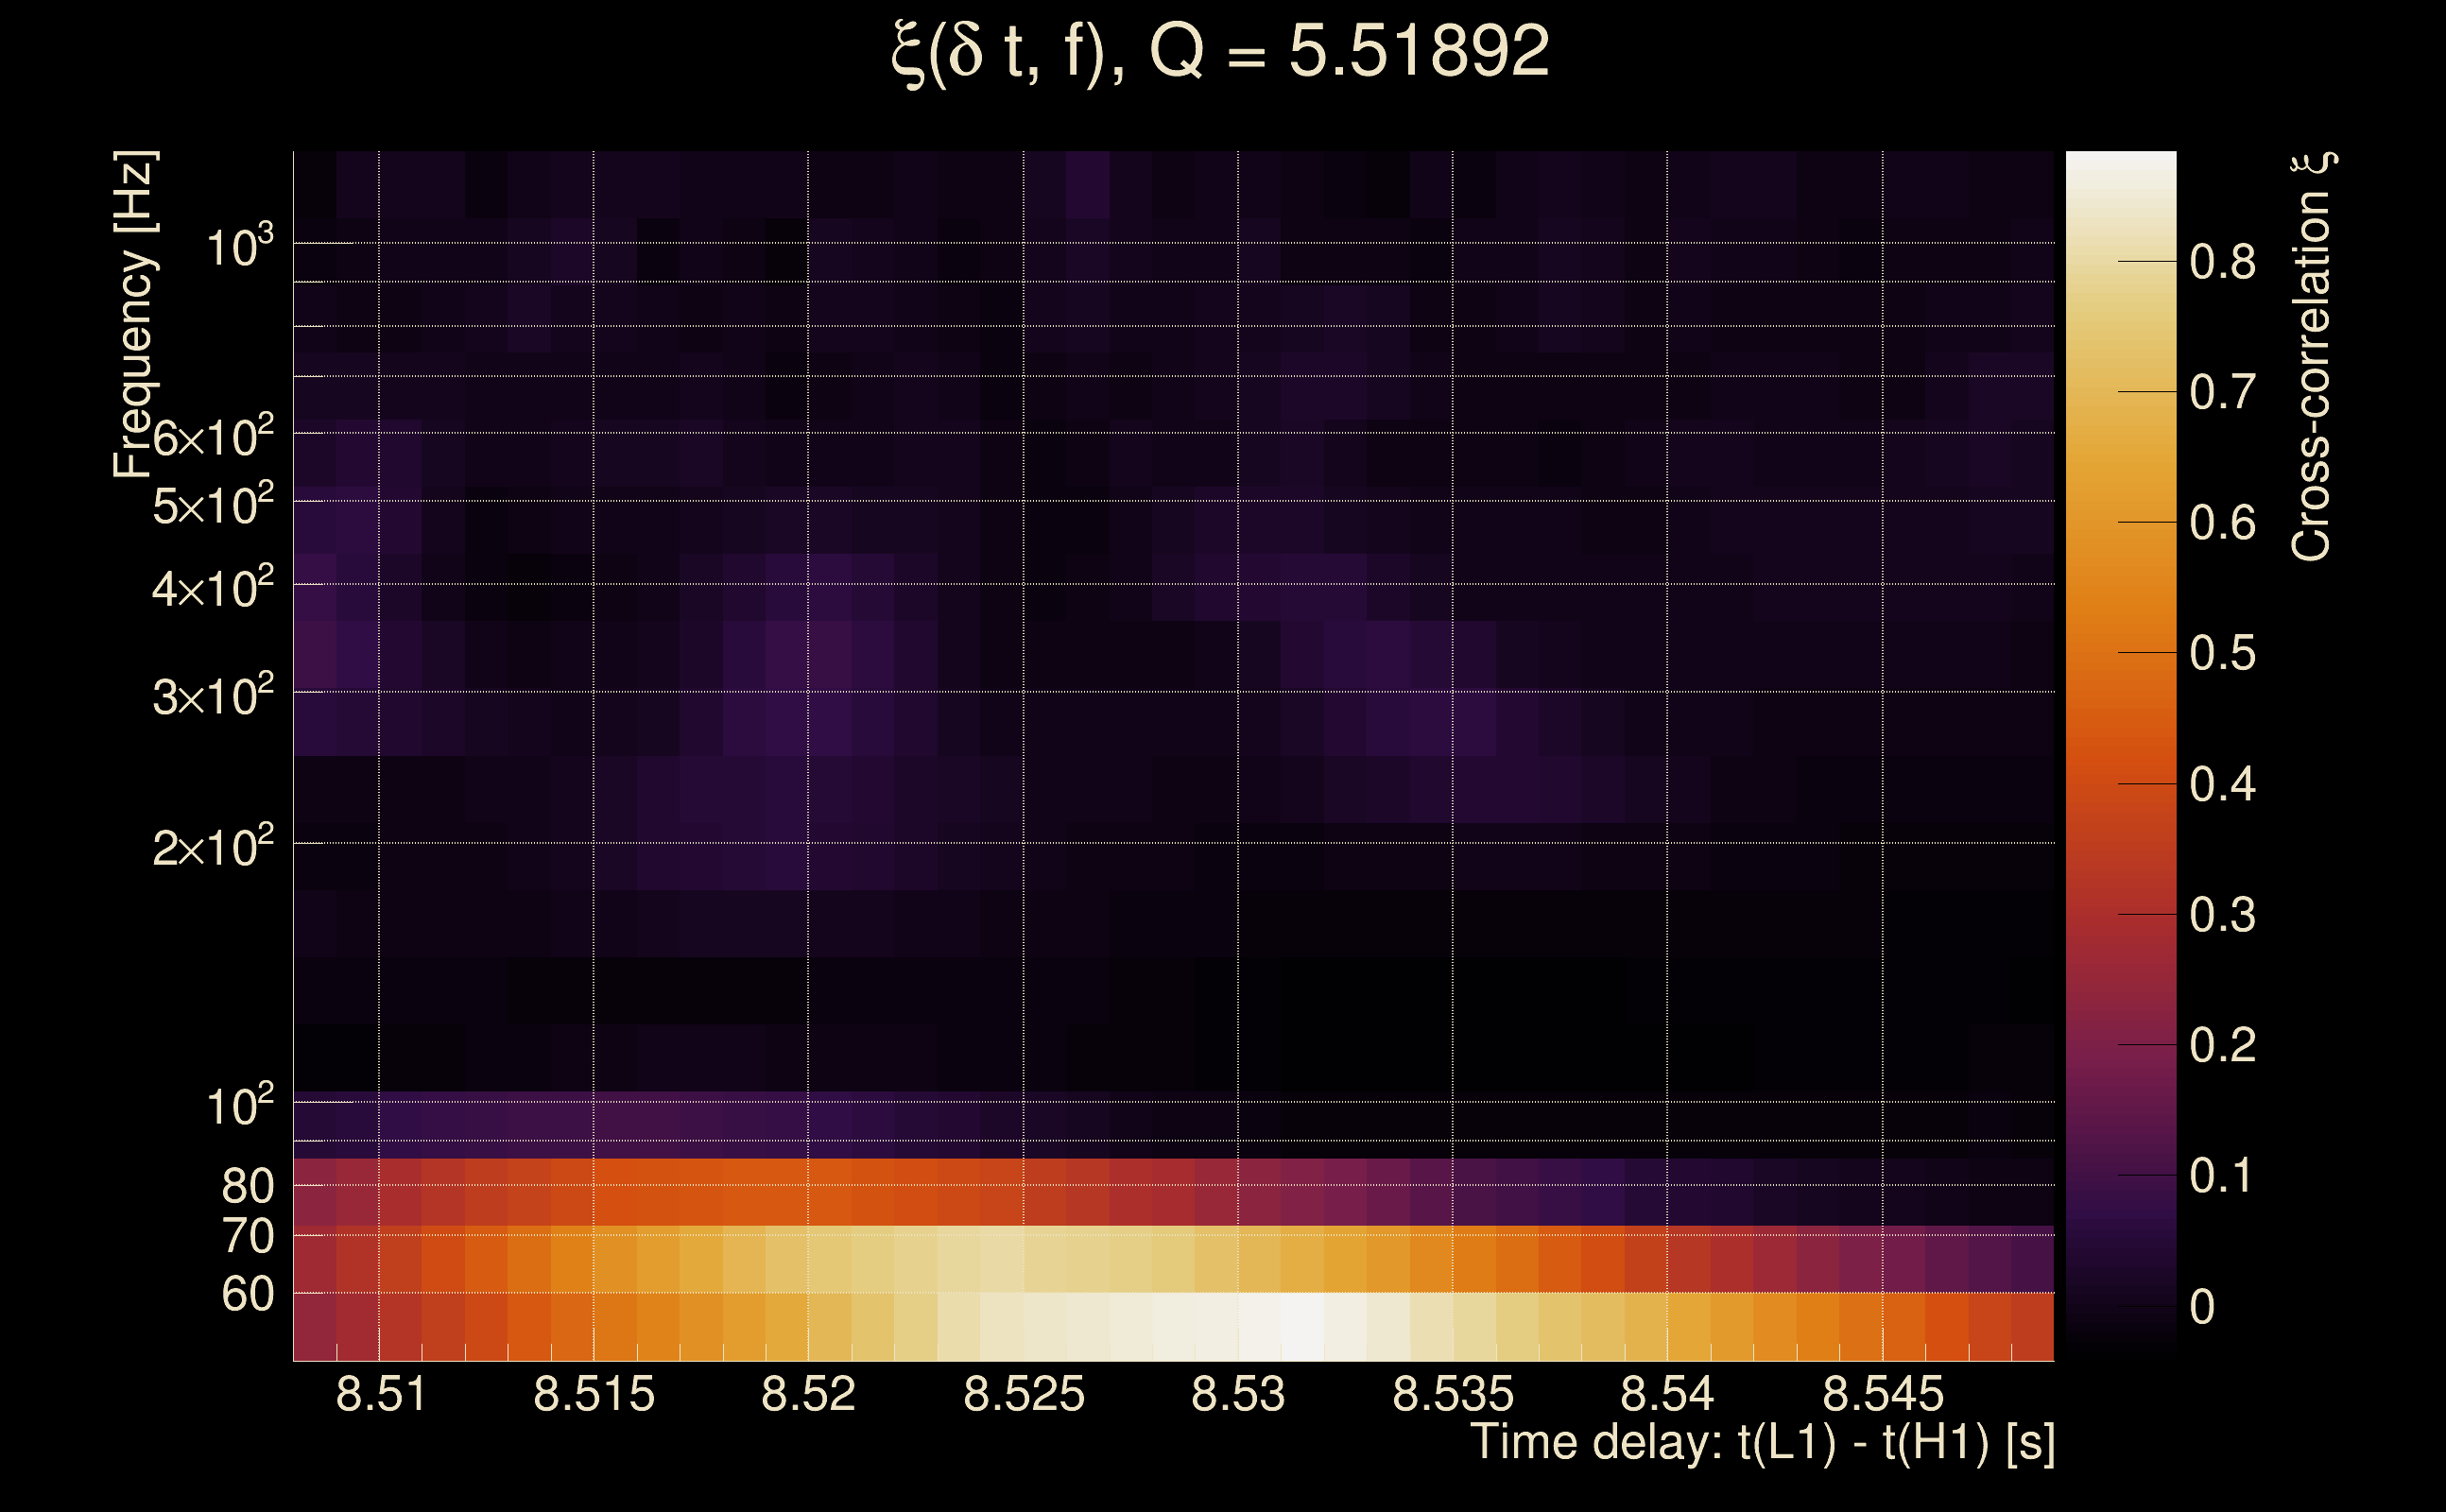Image resolution: width=2446 pixels, height=1512 pixels.
Task: Click the 2×10² frequency tick label
Action: (212, 847)
